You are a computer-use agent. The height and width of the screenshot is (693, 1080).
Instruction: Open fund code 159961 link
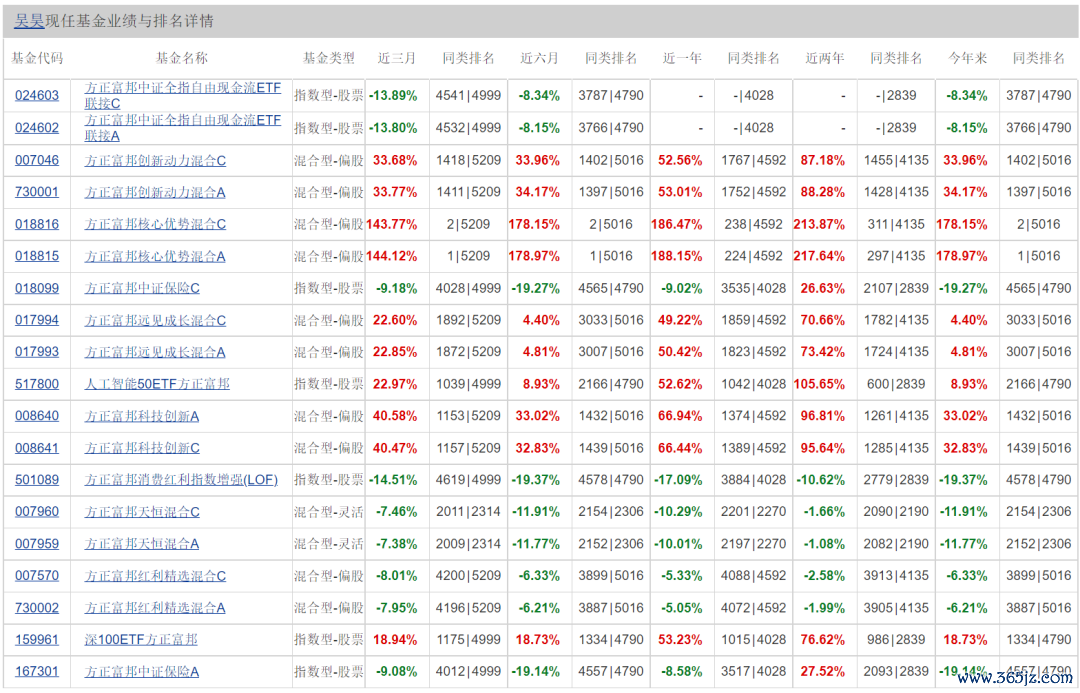[x=37, y=640]
